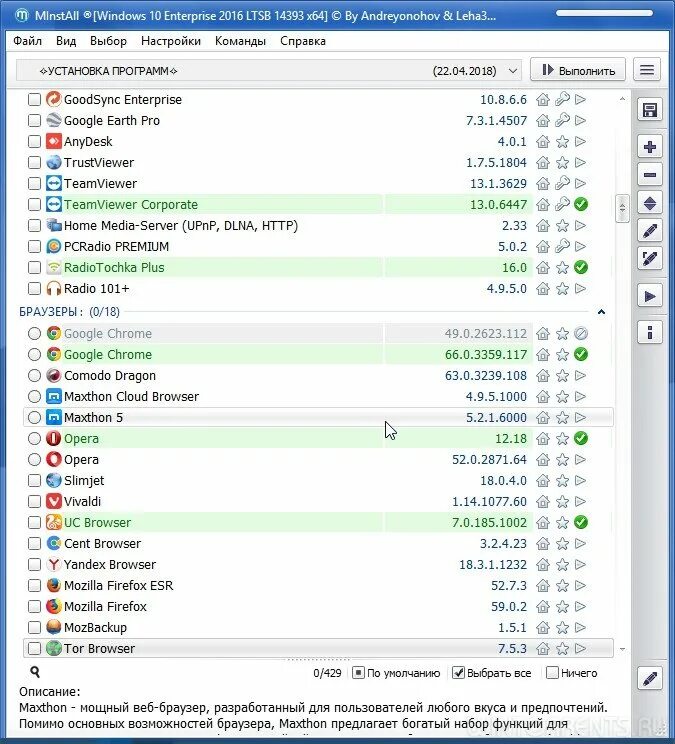Click the key icon for Google Earth Pro

562,121
